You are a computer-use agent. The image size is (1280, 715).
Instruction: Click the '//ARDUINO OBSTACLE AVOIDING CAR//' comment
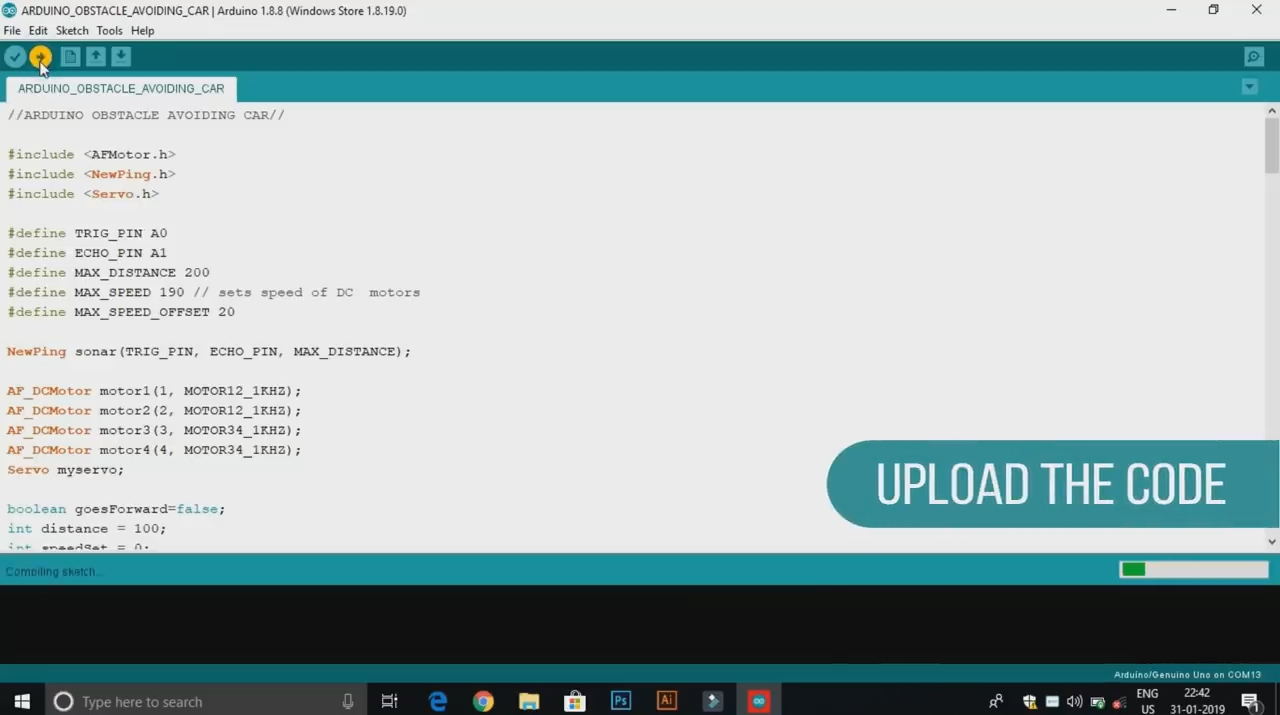(146, 115)
